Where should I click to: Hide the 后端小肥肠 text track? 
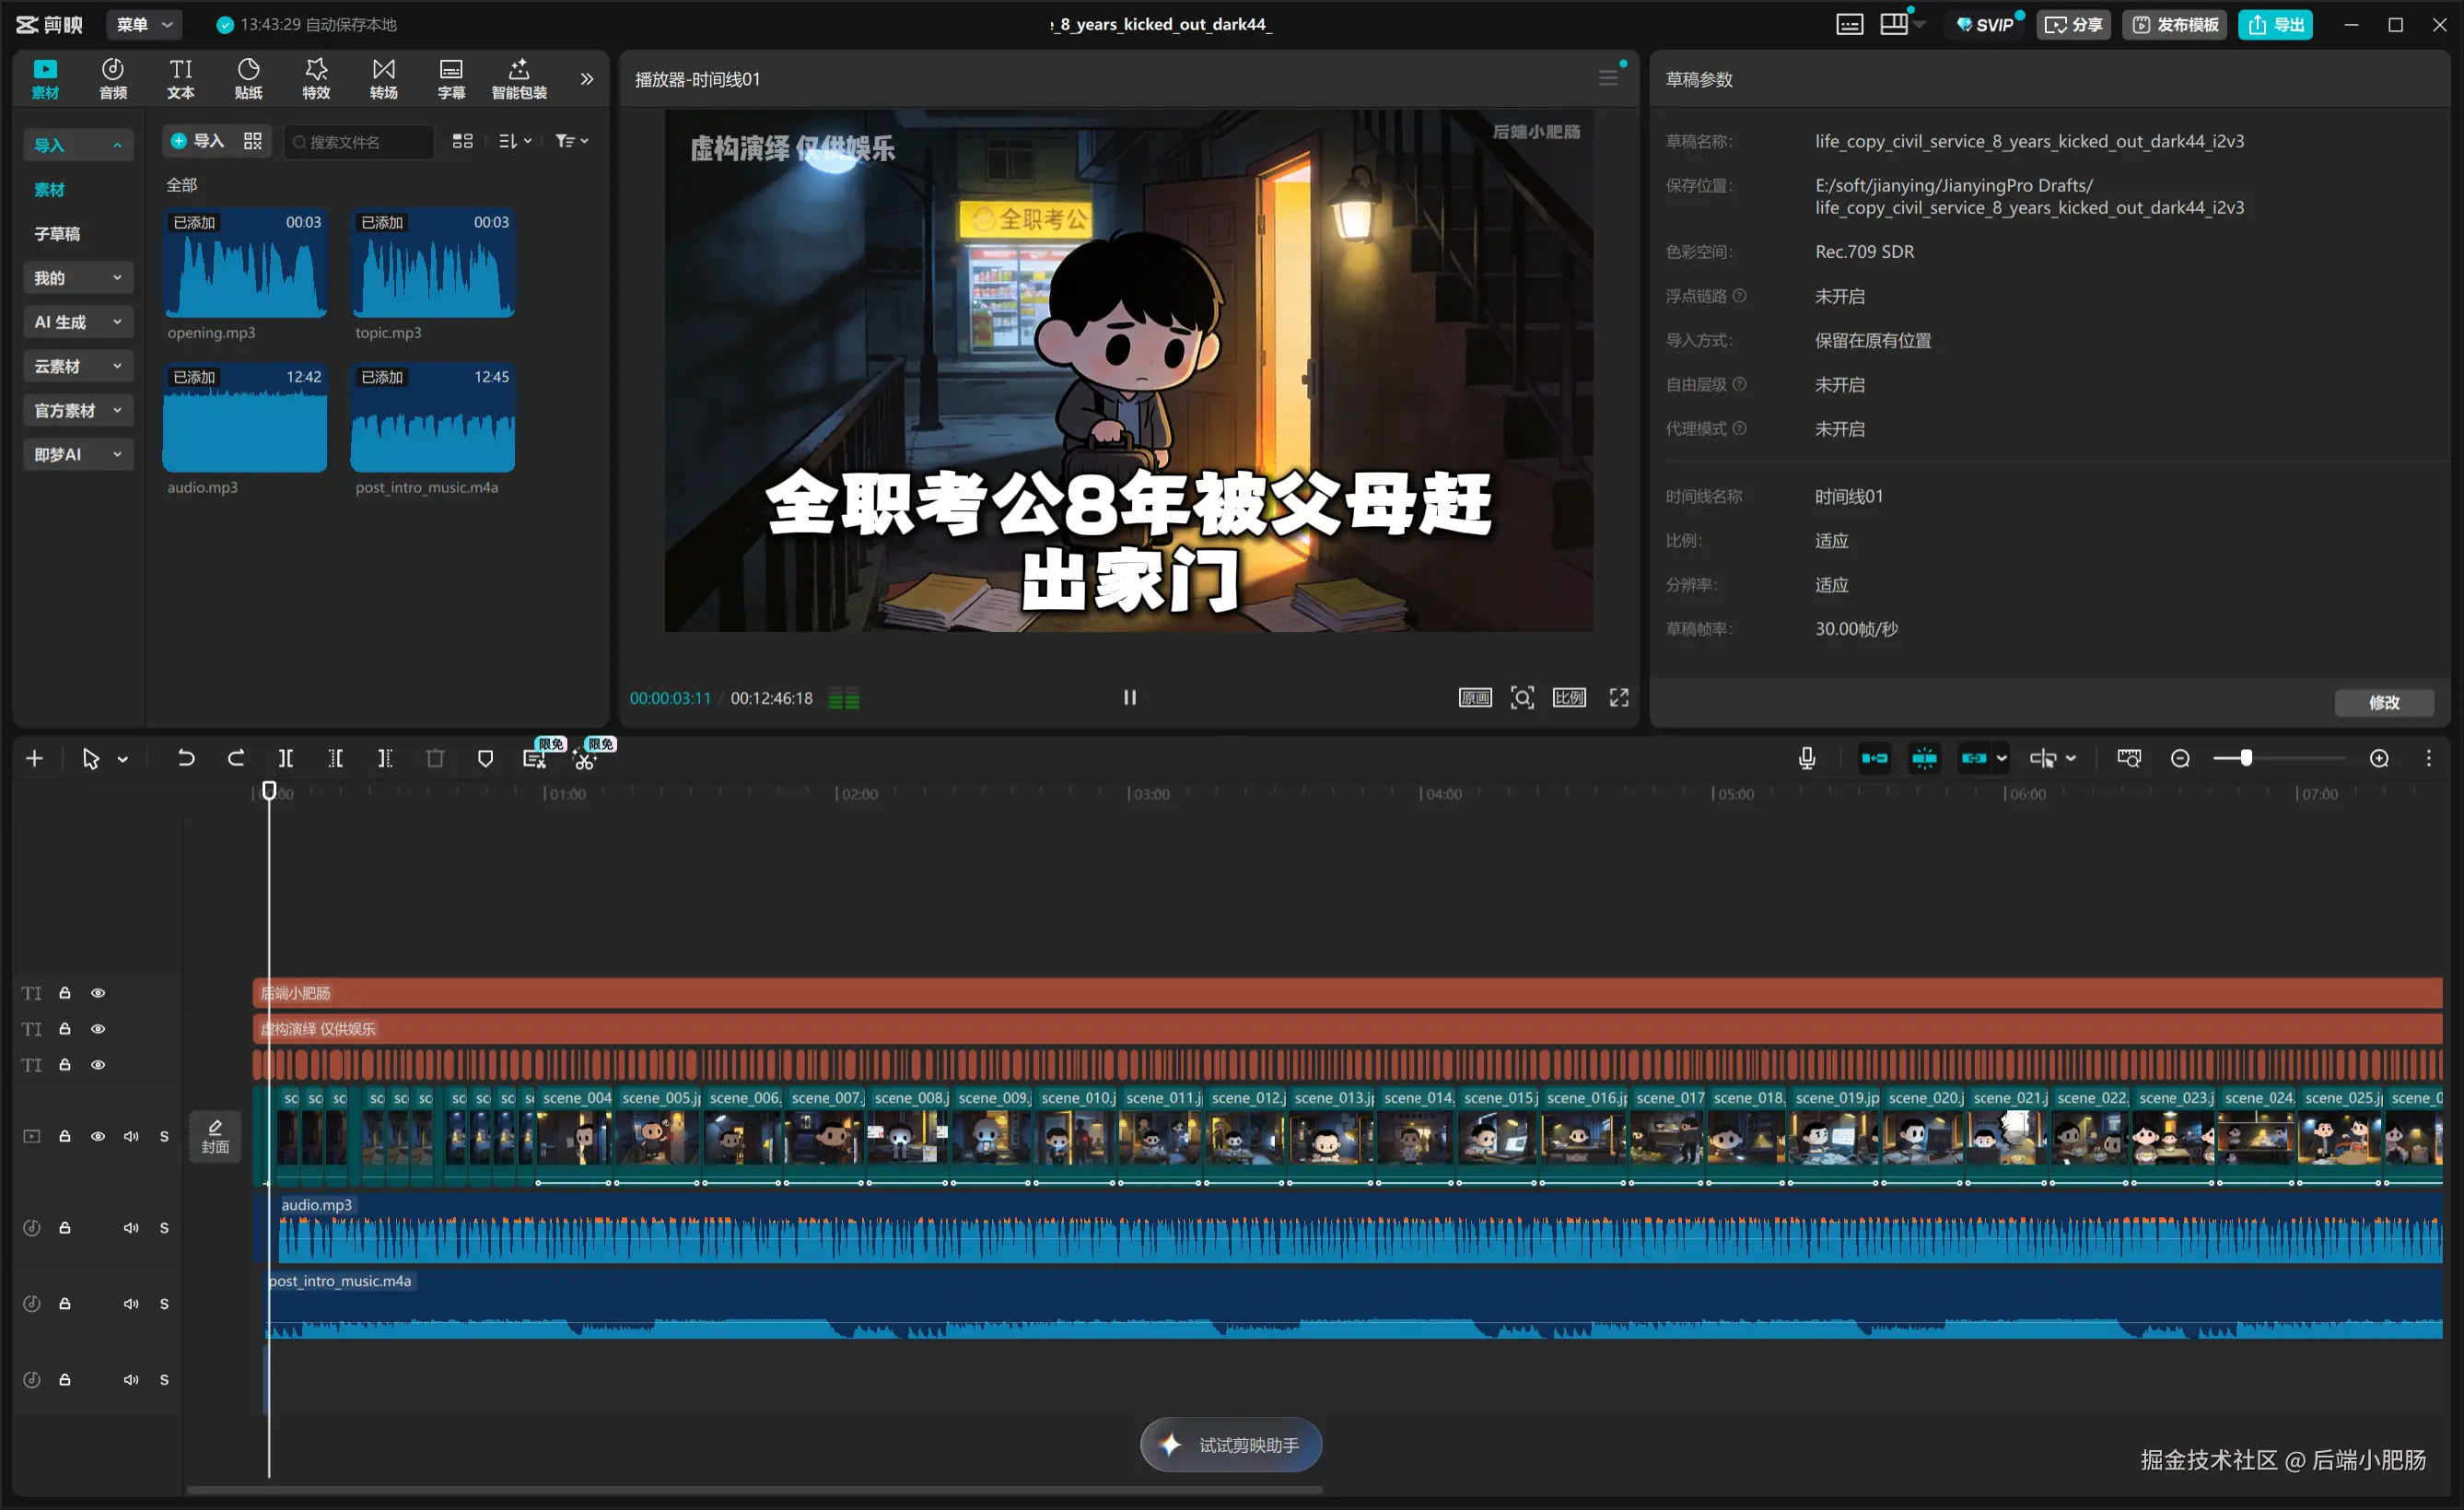pyautogui.click(x=98, y=993)
